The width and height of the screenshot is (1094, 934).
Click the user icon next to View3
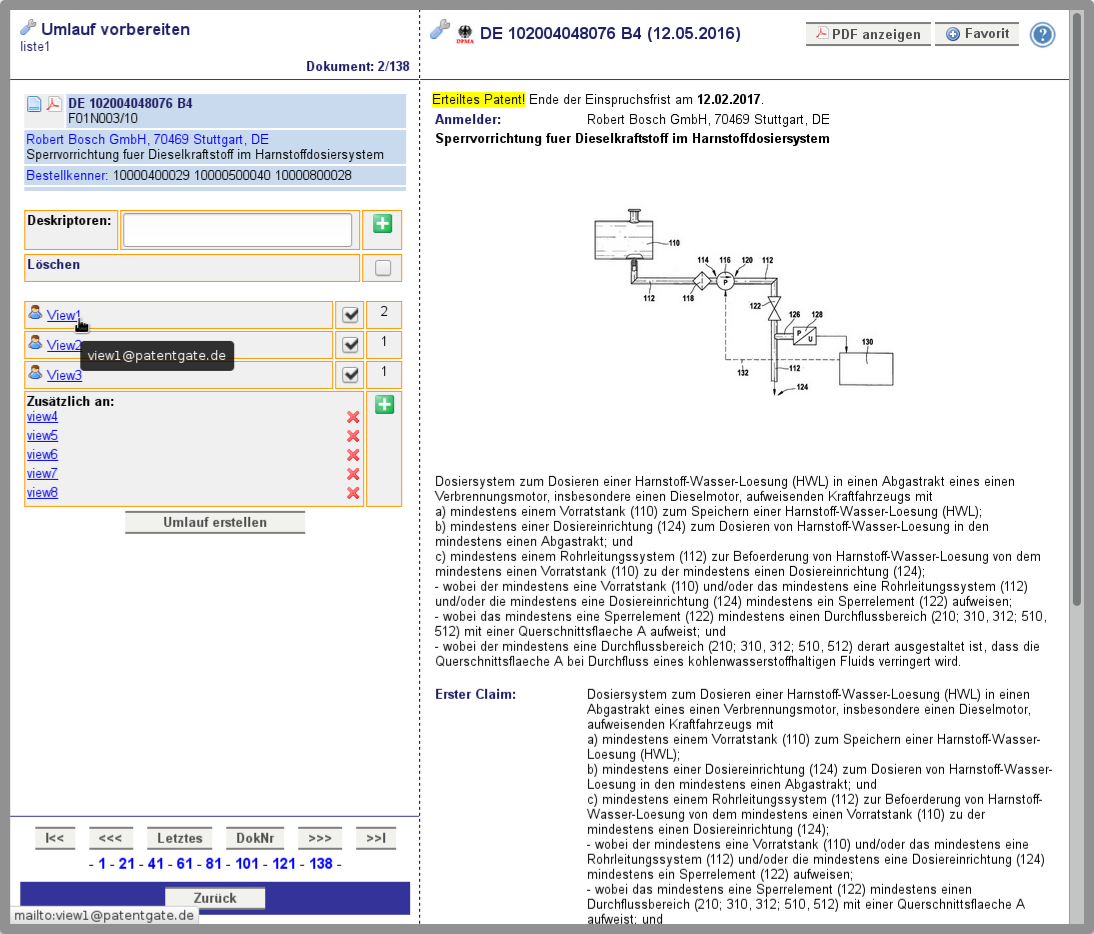pos(35,373)
